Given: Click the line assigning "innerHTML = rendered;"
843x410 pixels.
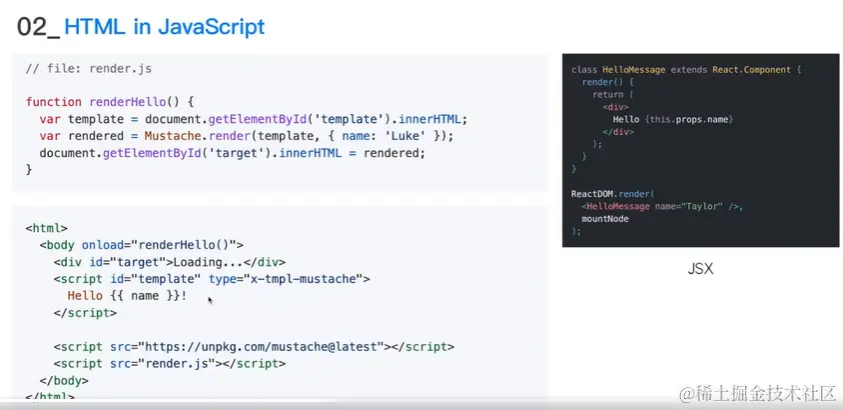Looking at the screenshot, I should coord(232,153).
